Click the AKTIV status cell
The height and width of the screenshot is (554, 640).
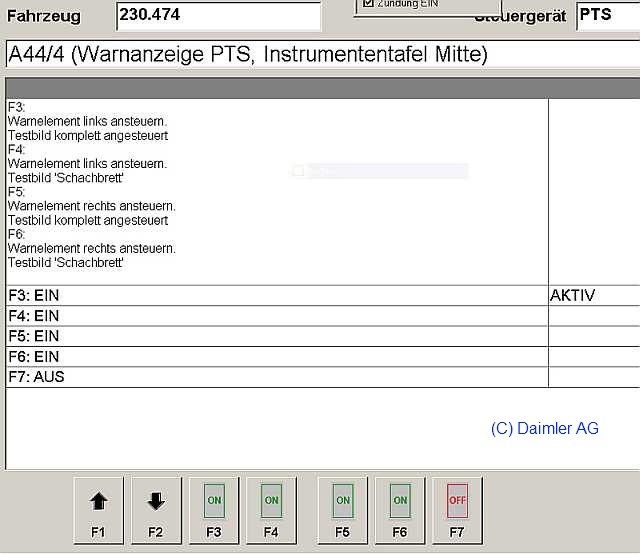[593, 296]
